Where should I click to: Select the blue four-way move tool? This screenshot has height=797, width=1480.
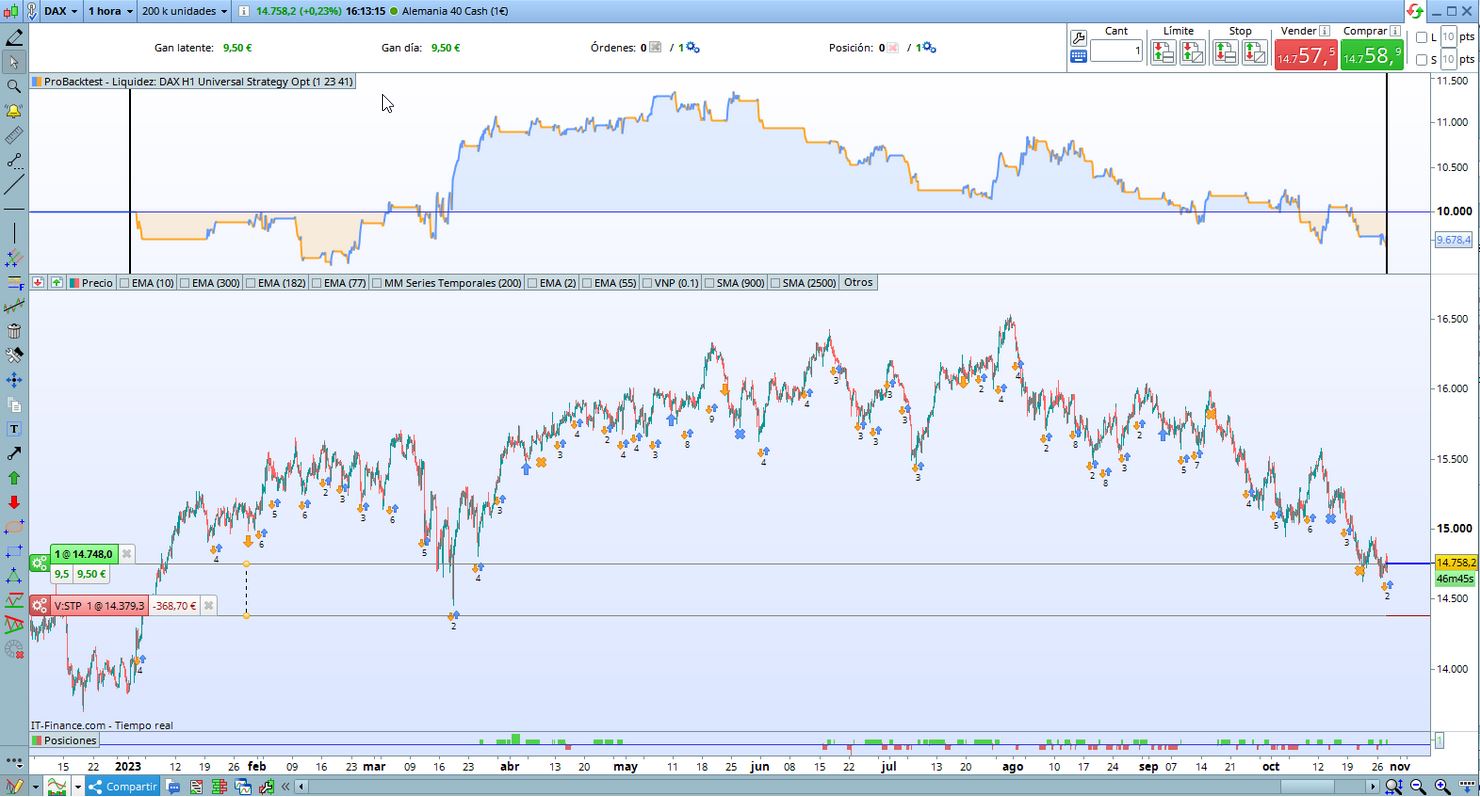(x=14, y=380)
